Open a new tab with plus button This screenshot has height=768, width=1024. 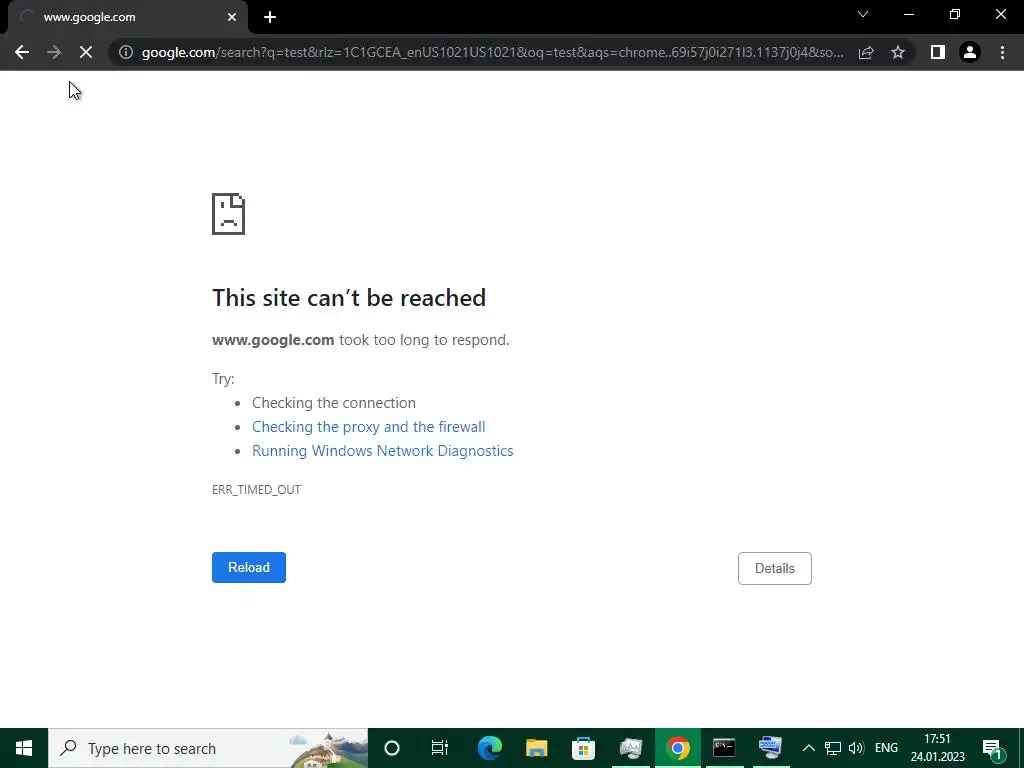270,17
